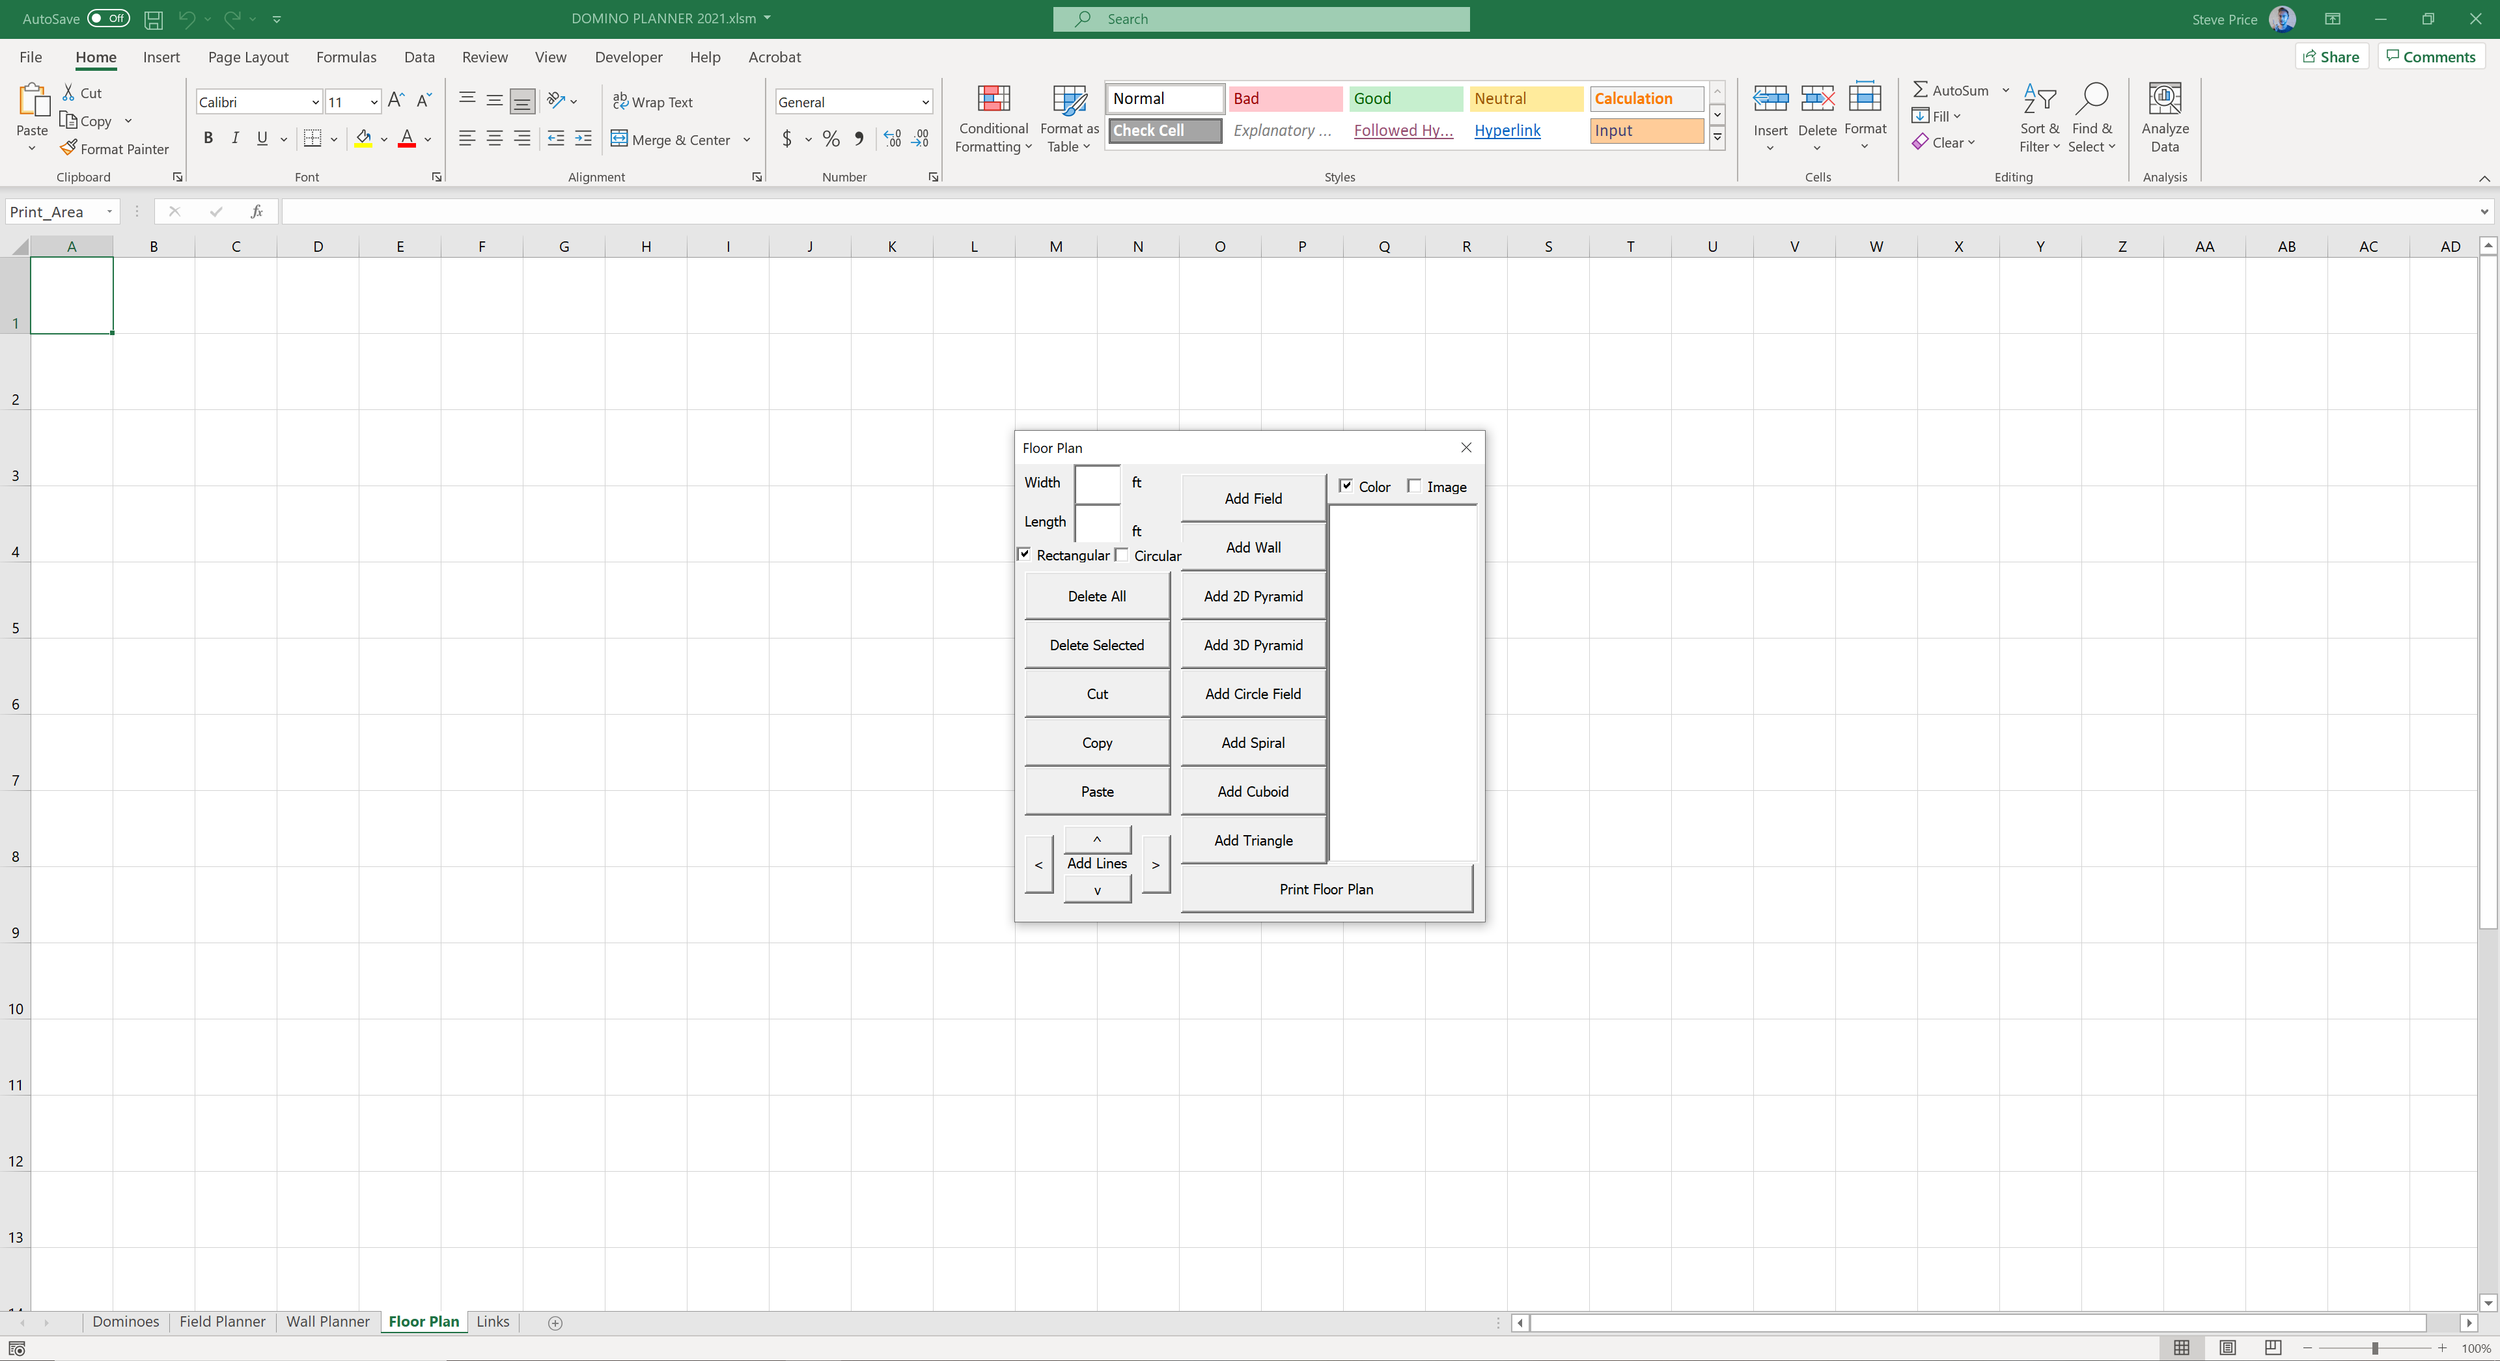Click the percent style icon
Screen dimensions: 2500x1361
pos(830,139)
